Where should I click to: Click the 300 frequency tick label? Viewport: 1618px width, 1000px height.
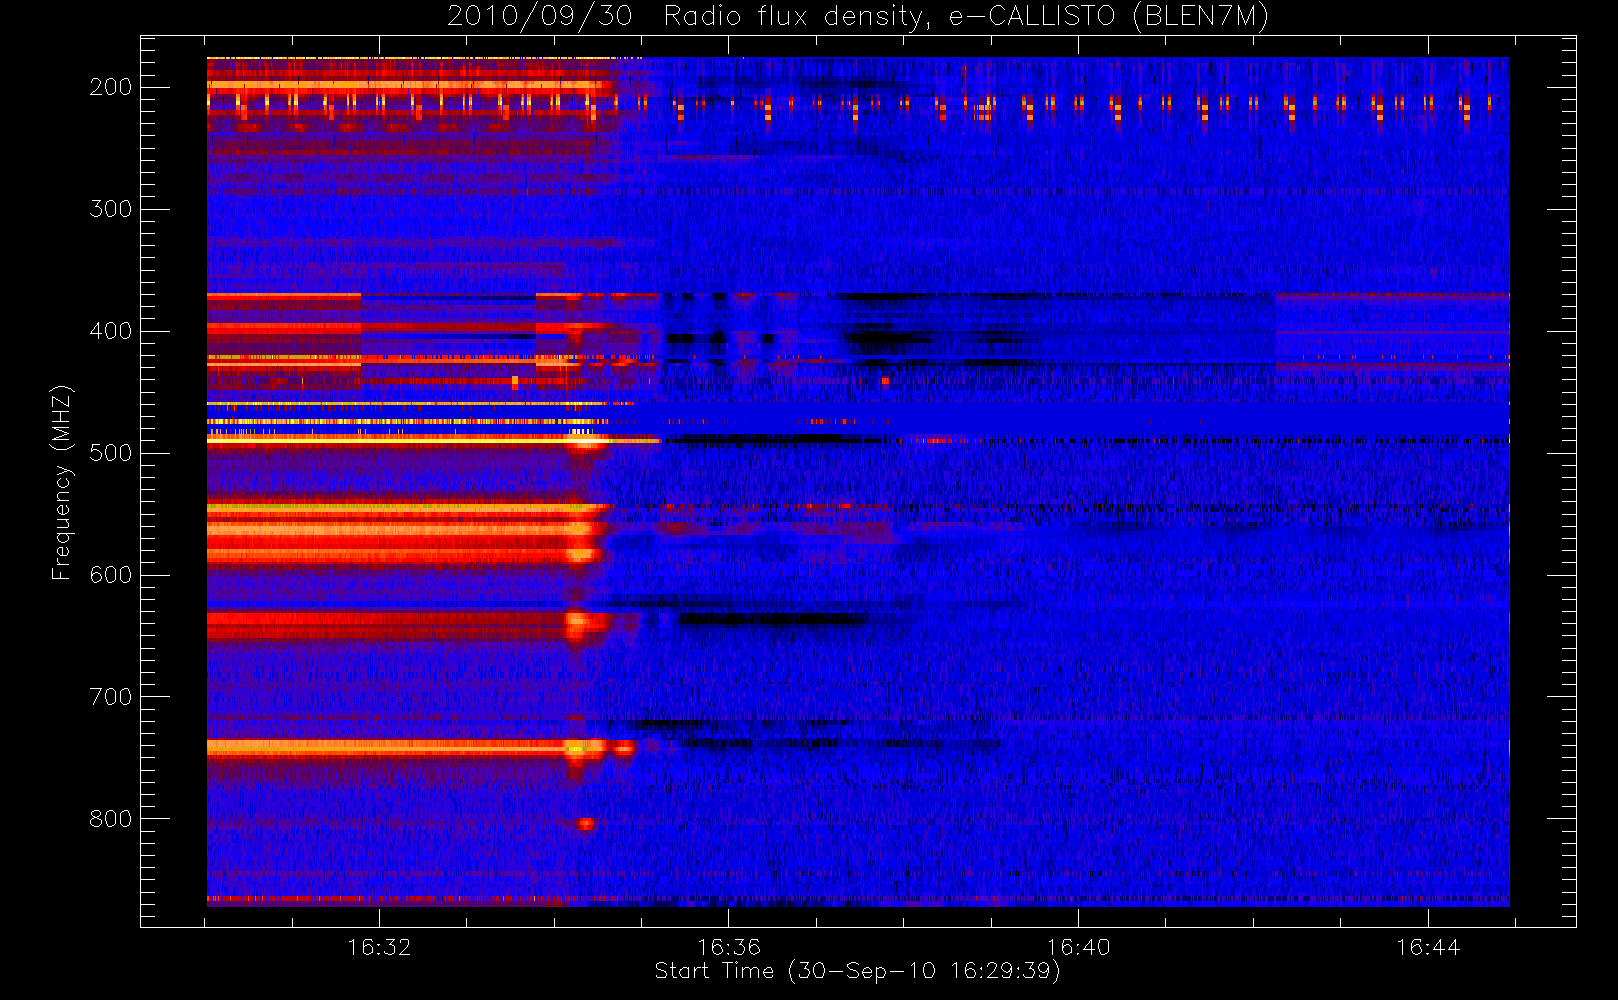[110, 209]
